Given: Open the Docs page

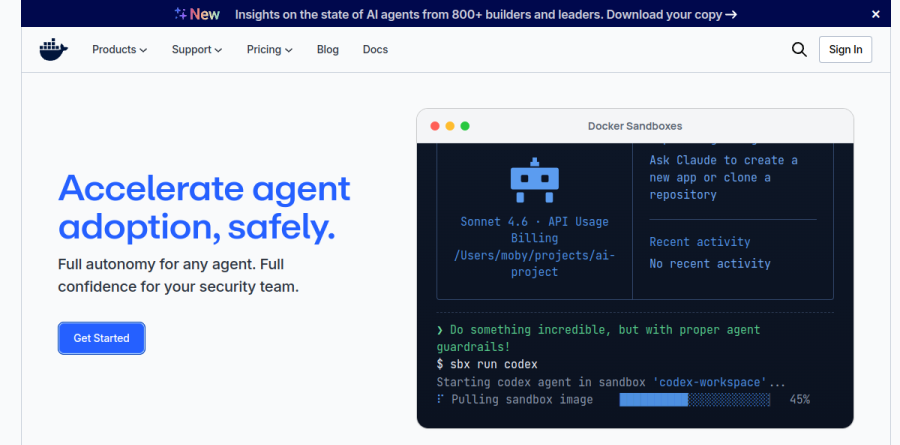Looking at the screenshot, I should coord(375,49).
